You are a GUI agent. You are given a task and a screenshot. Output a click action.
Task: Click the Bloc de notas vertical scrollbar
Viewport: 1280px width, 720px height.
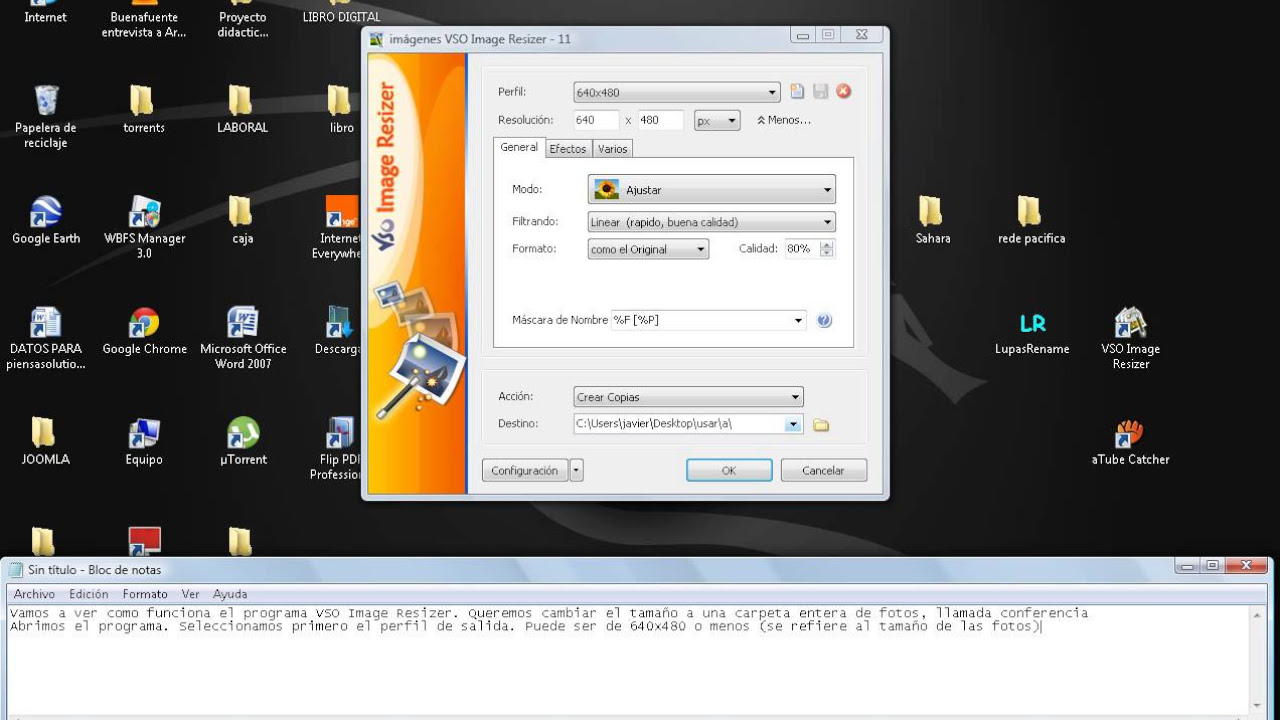click(x=1258, y=660)
